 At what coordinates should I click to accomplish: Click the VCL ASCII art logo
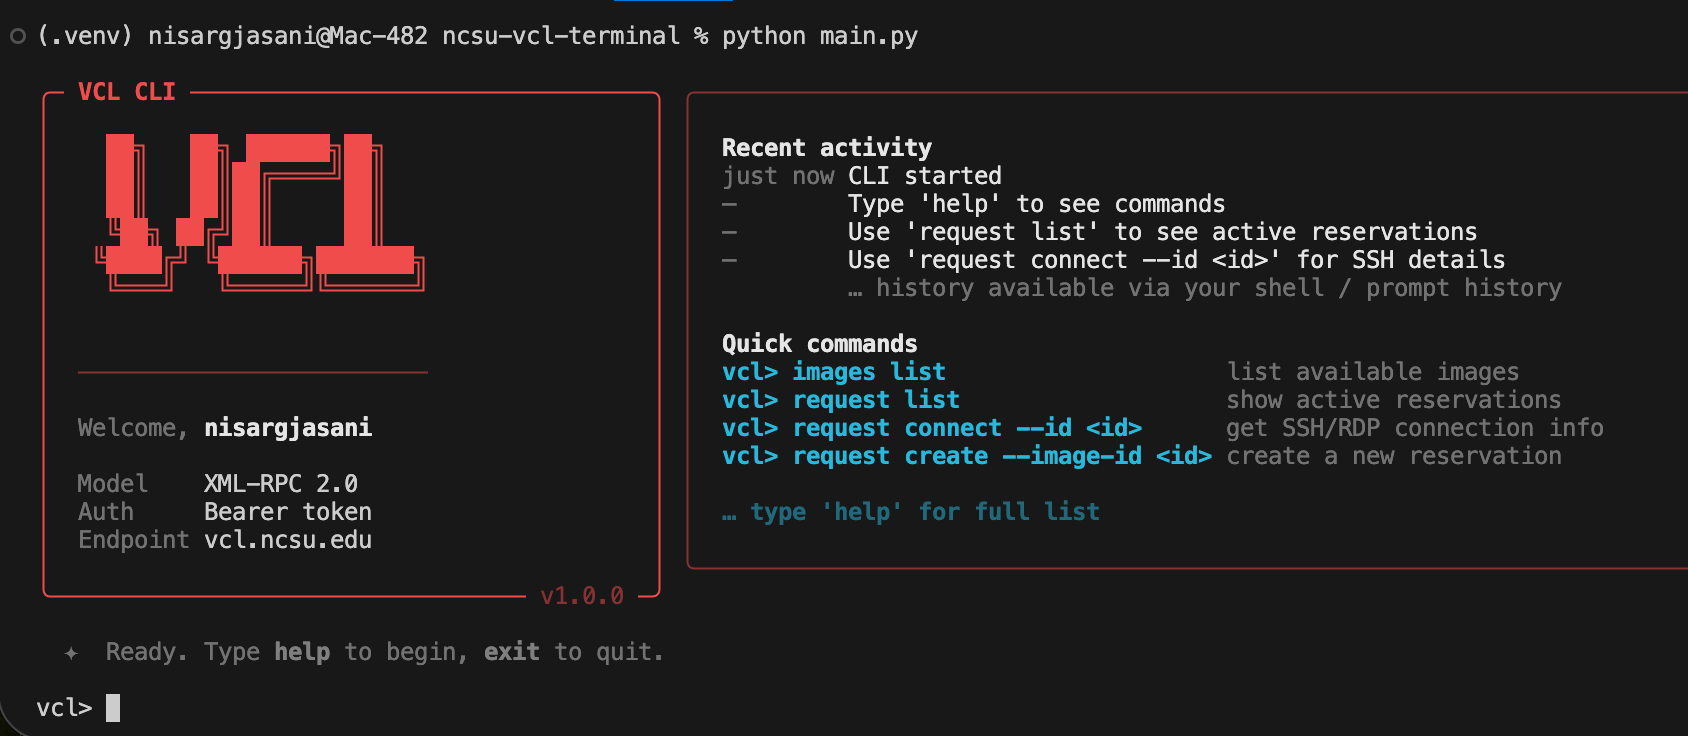[260, 213]
